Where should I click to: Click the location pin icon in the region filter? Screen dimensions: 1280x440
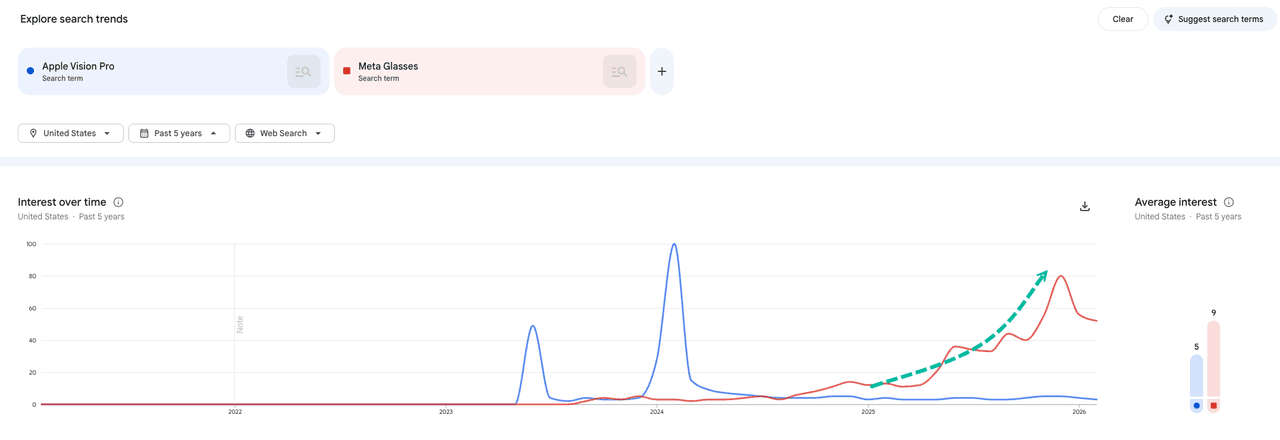pos(33,133)
